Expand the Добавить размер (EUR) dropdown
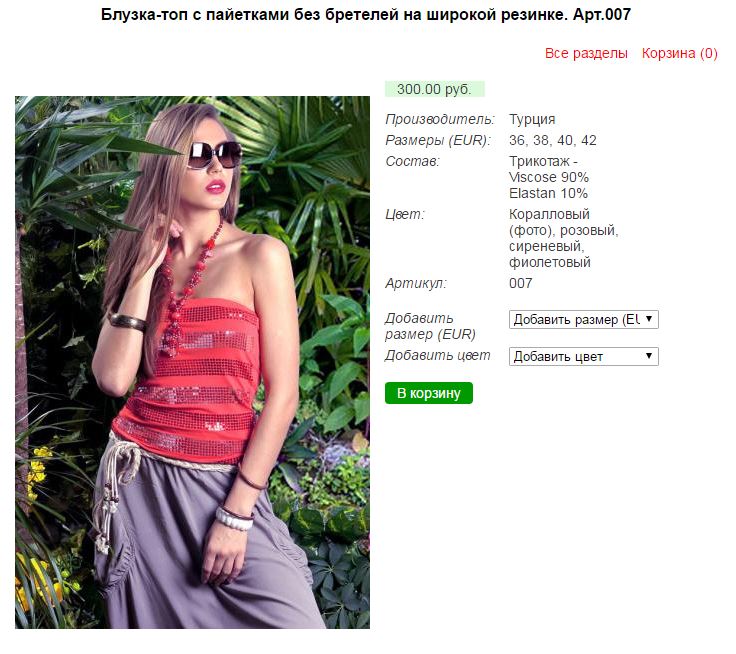This screenshot has height=654, width=736. point(583,319)
